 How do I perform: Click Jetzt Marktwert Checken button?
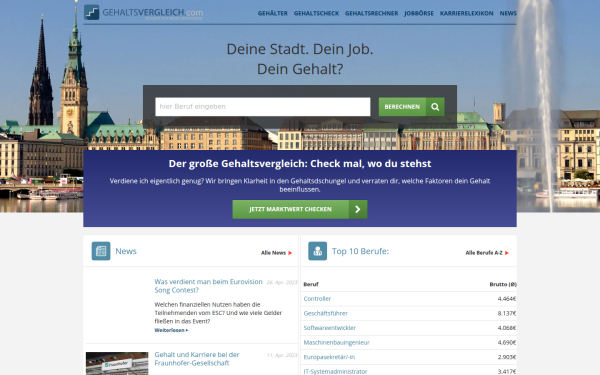point(300,209)
